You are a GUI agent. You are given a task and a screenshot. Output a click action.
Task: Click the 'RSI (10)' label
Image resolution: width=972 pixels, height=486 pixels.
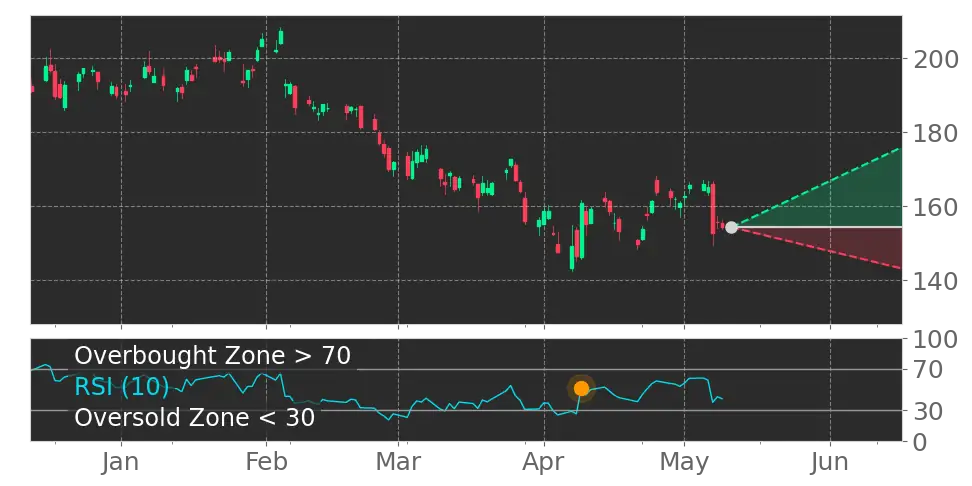pyautogui.click(x=122, y=387)
